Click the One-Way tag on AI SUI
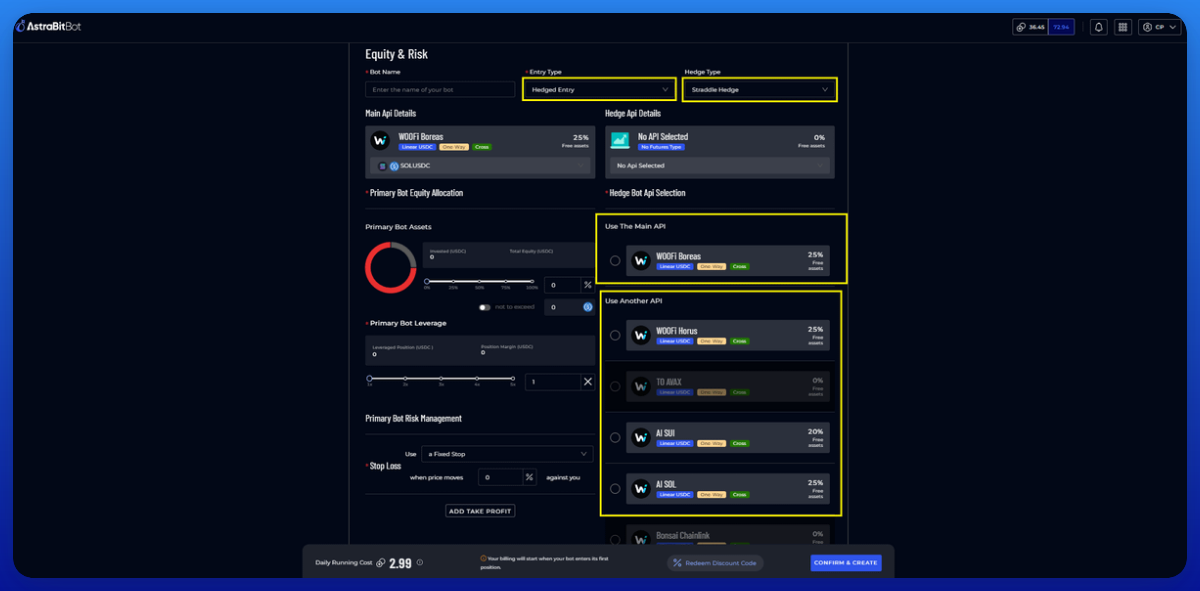Viewport: 1200px width, 591px height. 711,444
